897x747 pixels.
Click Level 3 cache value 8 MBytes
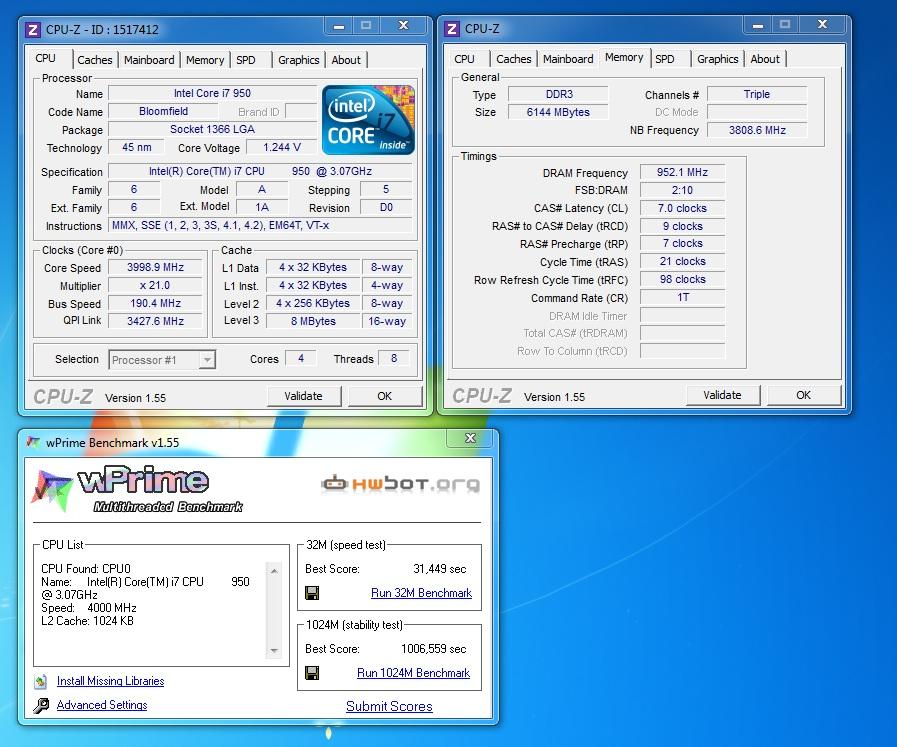313,321
